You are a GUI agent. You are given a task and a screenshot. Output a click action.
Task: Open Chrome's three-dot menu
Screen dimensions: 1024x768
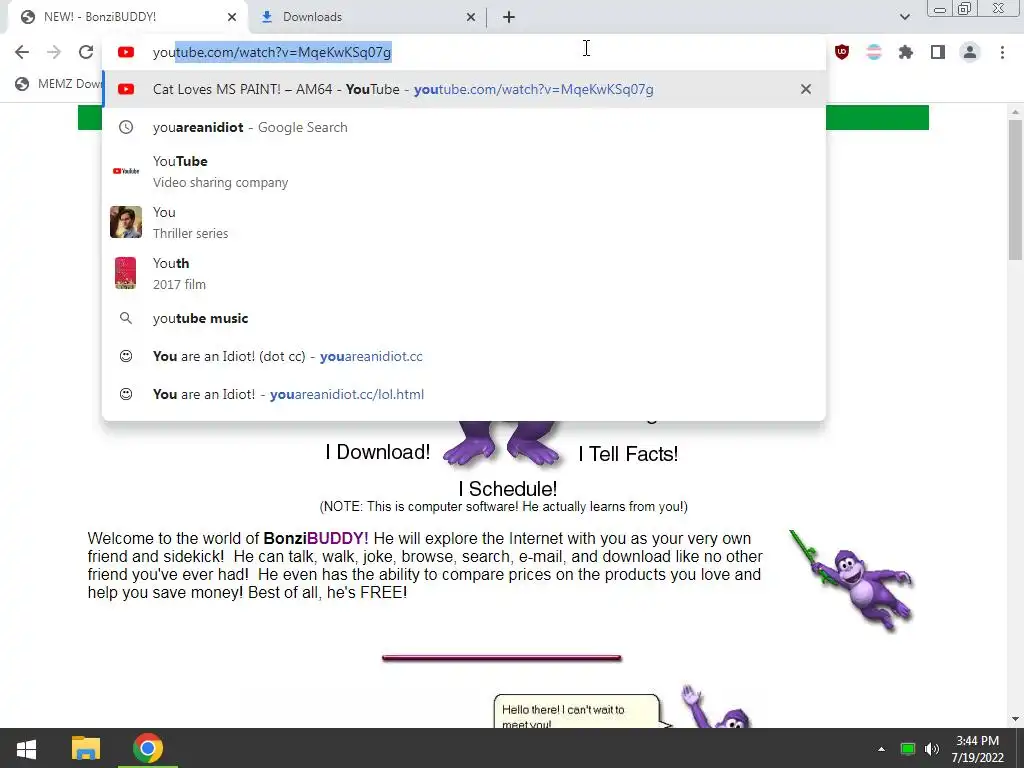click(x=1002, y=52)
